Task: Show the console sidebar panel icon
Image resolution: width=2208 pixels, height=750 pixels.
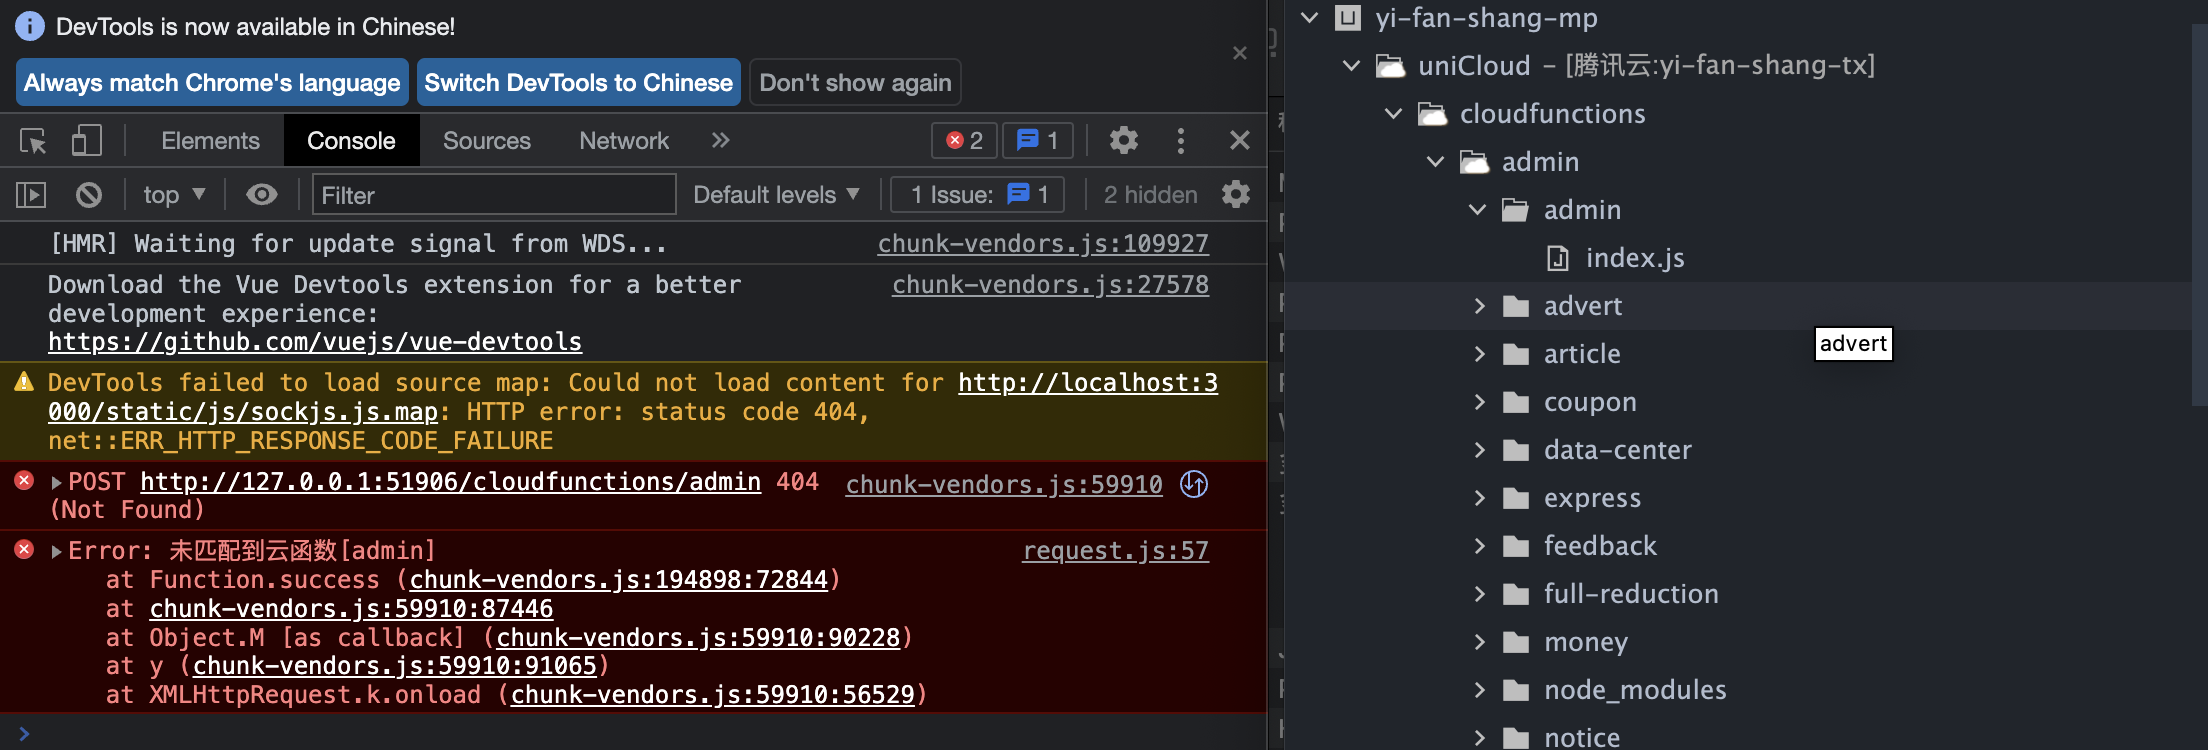Action: click(x=31, y=195)
